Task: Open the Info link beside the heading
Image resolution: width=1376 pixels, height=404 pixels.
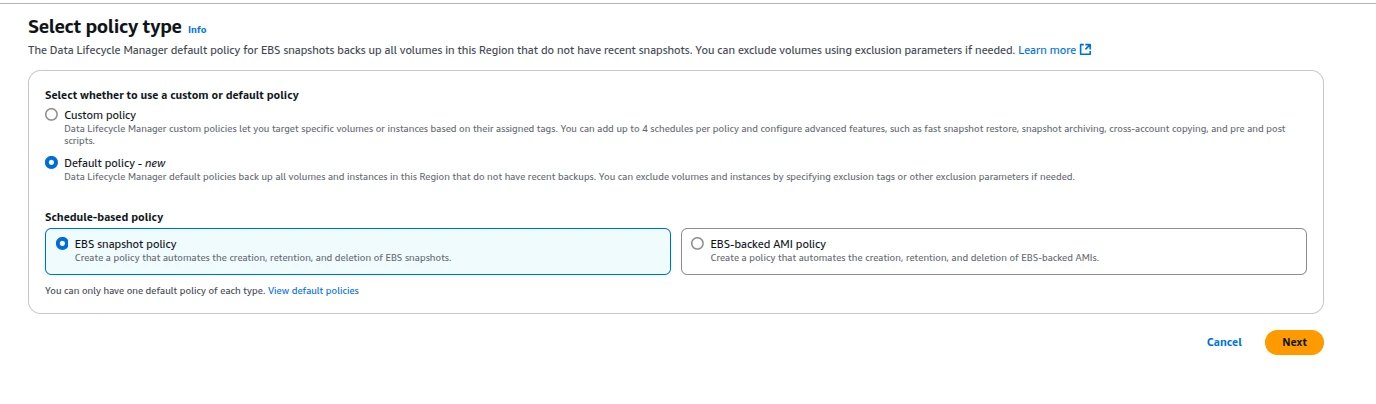Action: [x=197, y=30]
